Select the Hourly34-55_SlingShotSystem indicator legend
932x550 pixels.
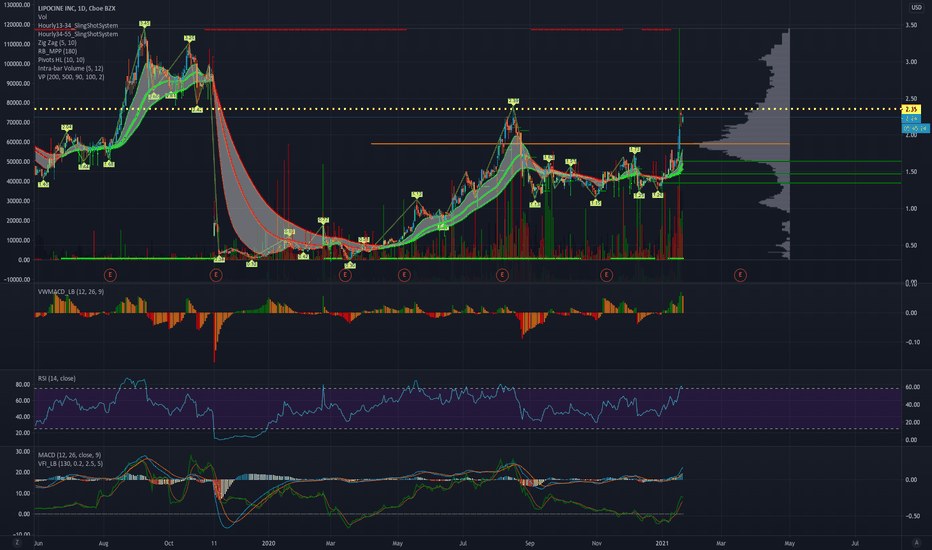point(78,34)
